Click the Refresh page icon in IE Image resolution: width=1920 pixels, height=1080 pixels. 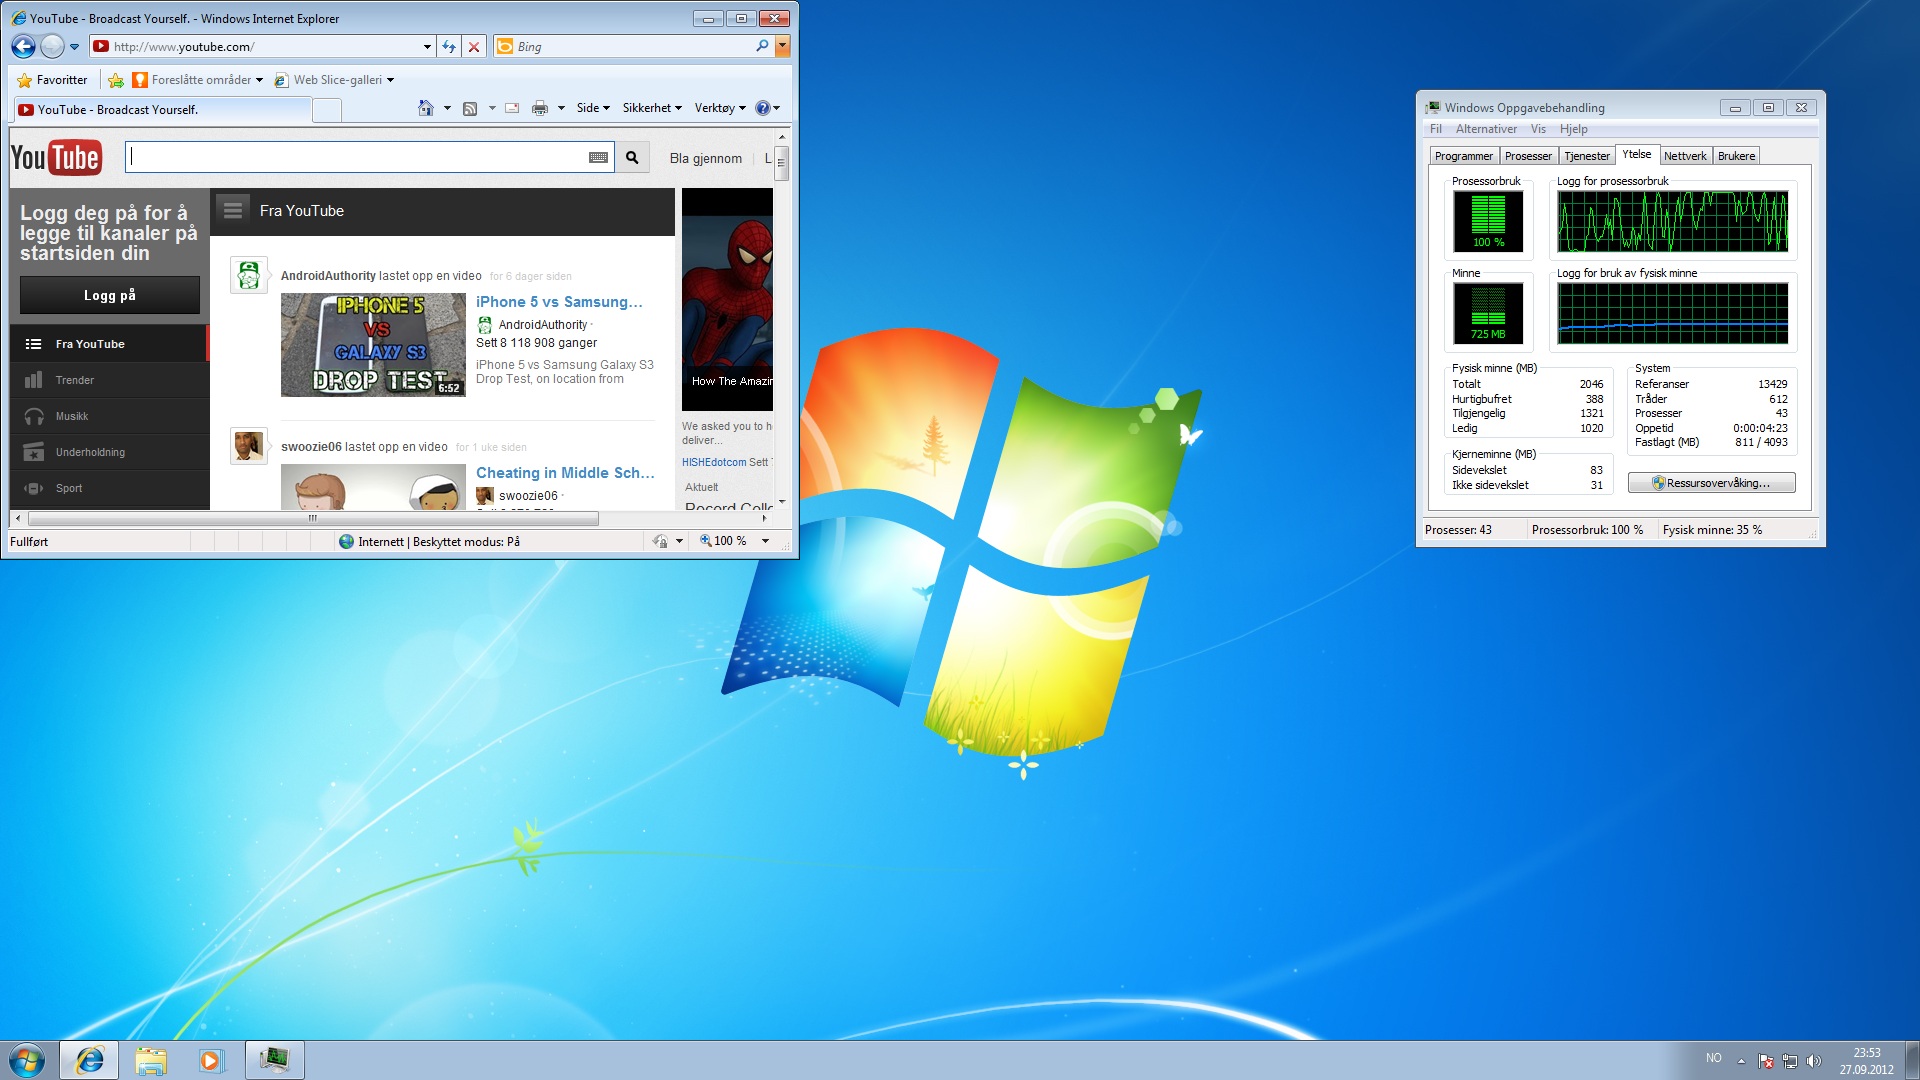449,46
